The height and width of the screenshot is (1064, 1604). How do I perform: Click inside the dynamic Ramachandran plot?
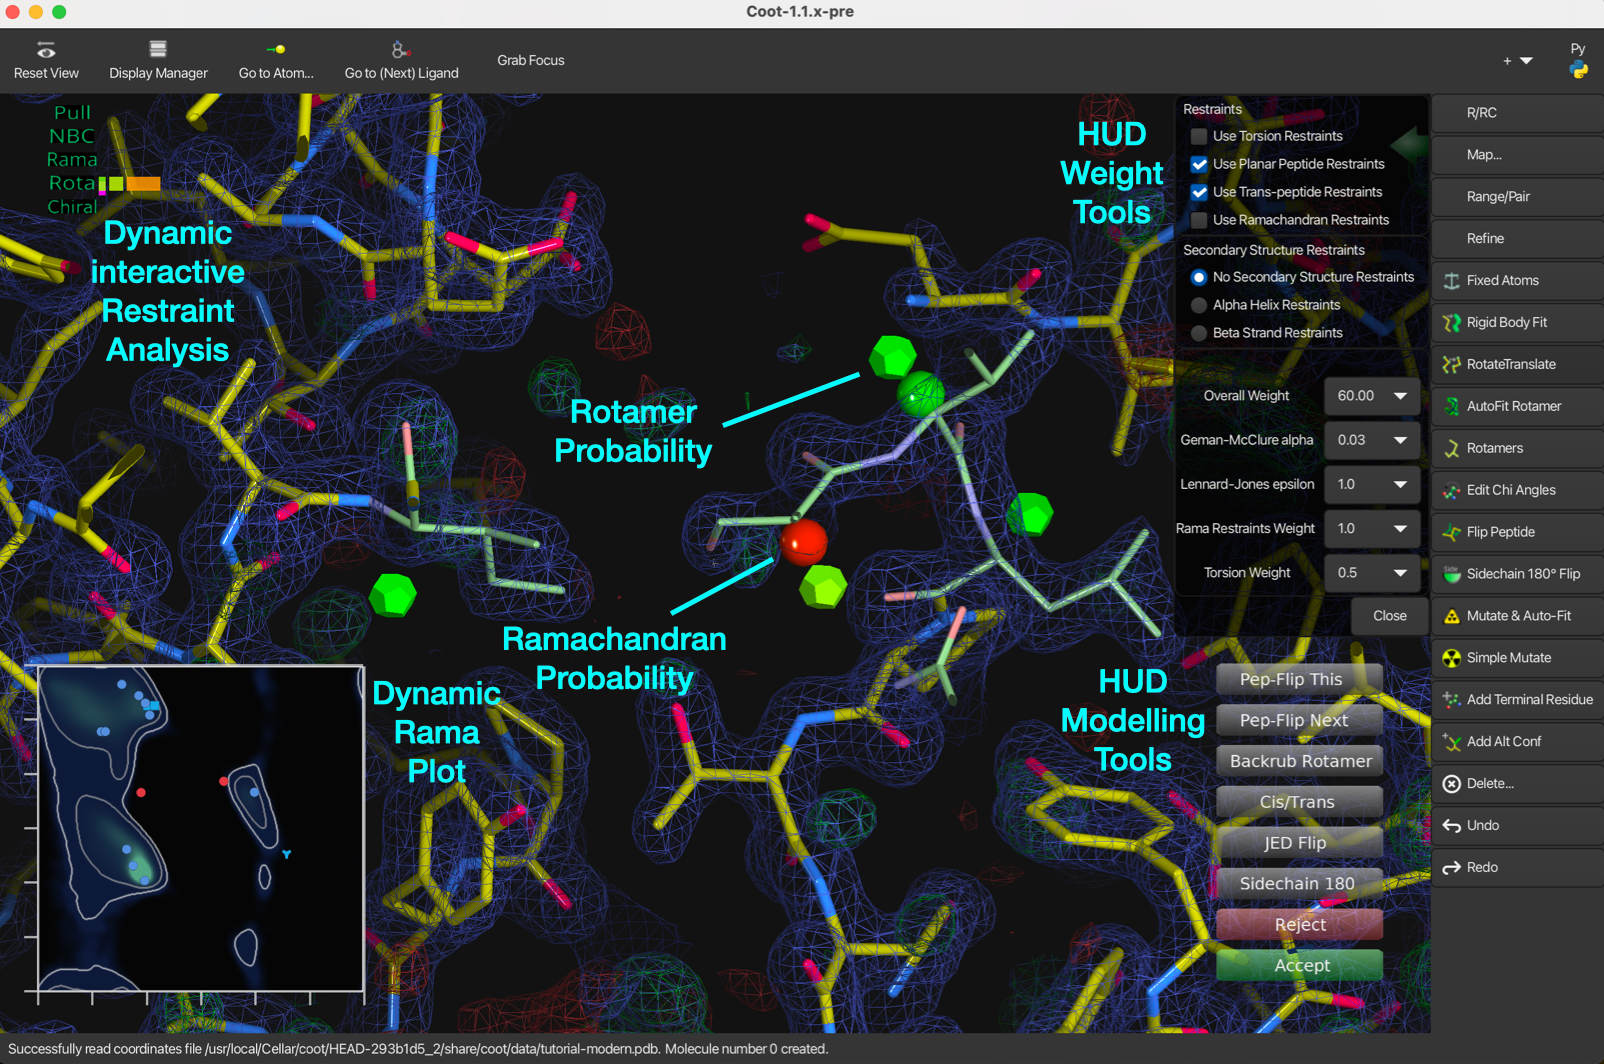(200, 828)
